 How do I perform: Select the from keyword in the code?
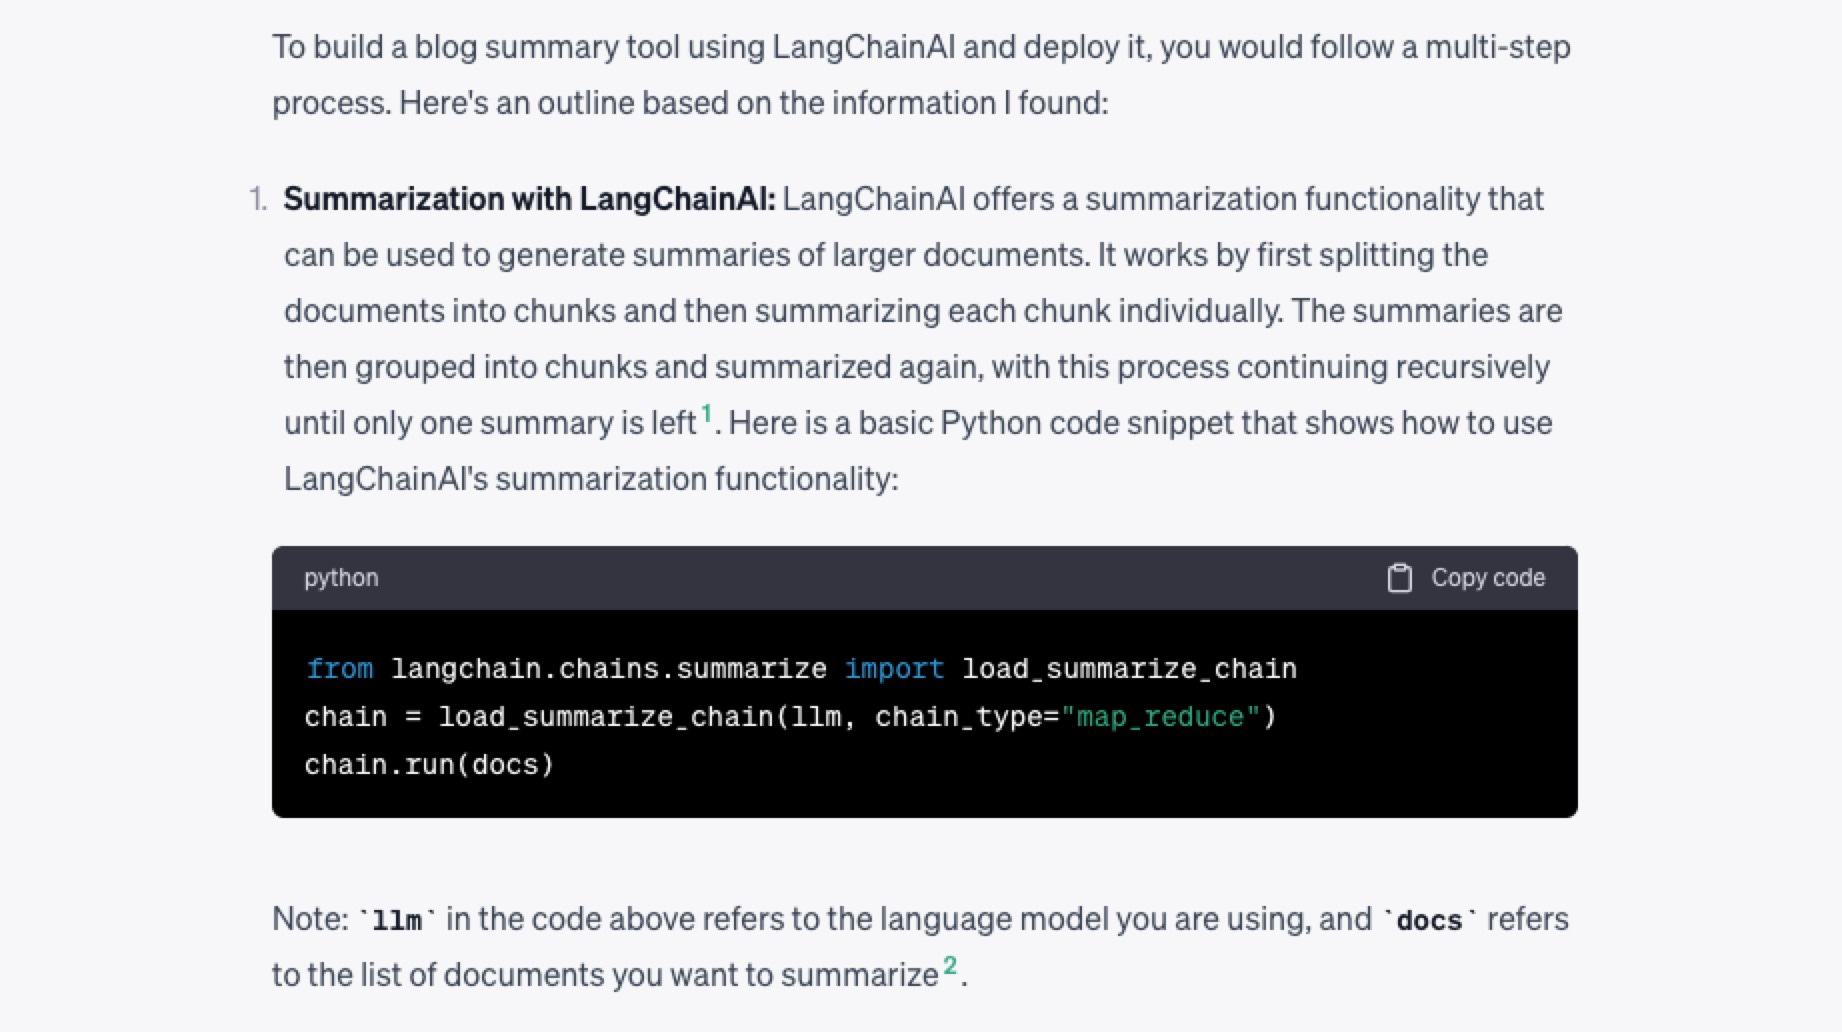340,668
